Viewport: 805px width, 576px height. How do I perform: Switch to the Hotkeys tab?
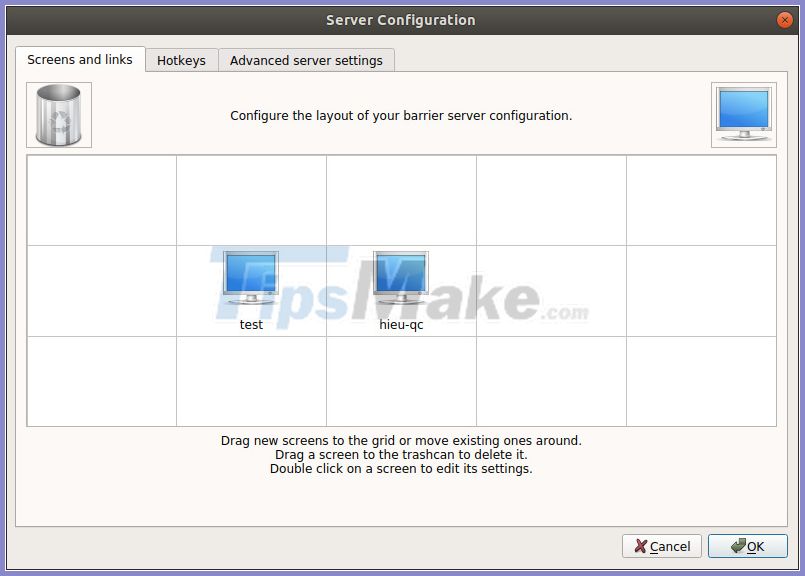pos(181,60)
